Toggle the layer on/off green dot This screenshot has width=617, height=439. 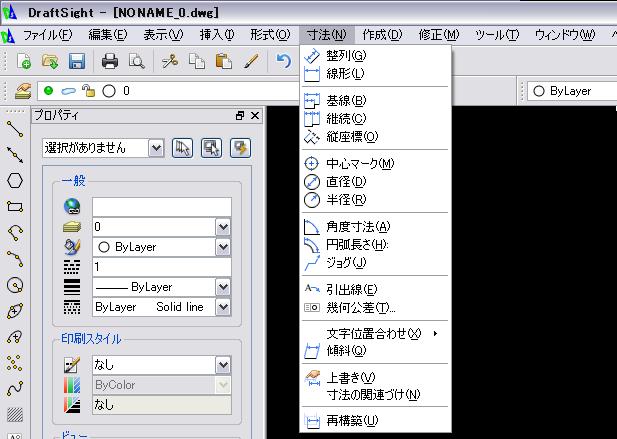48,91
